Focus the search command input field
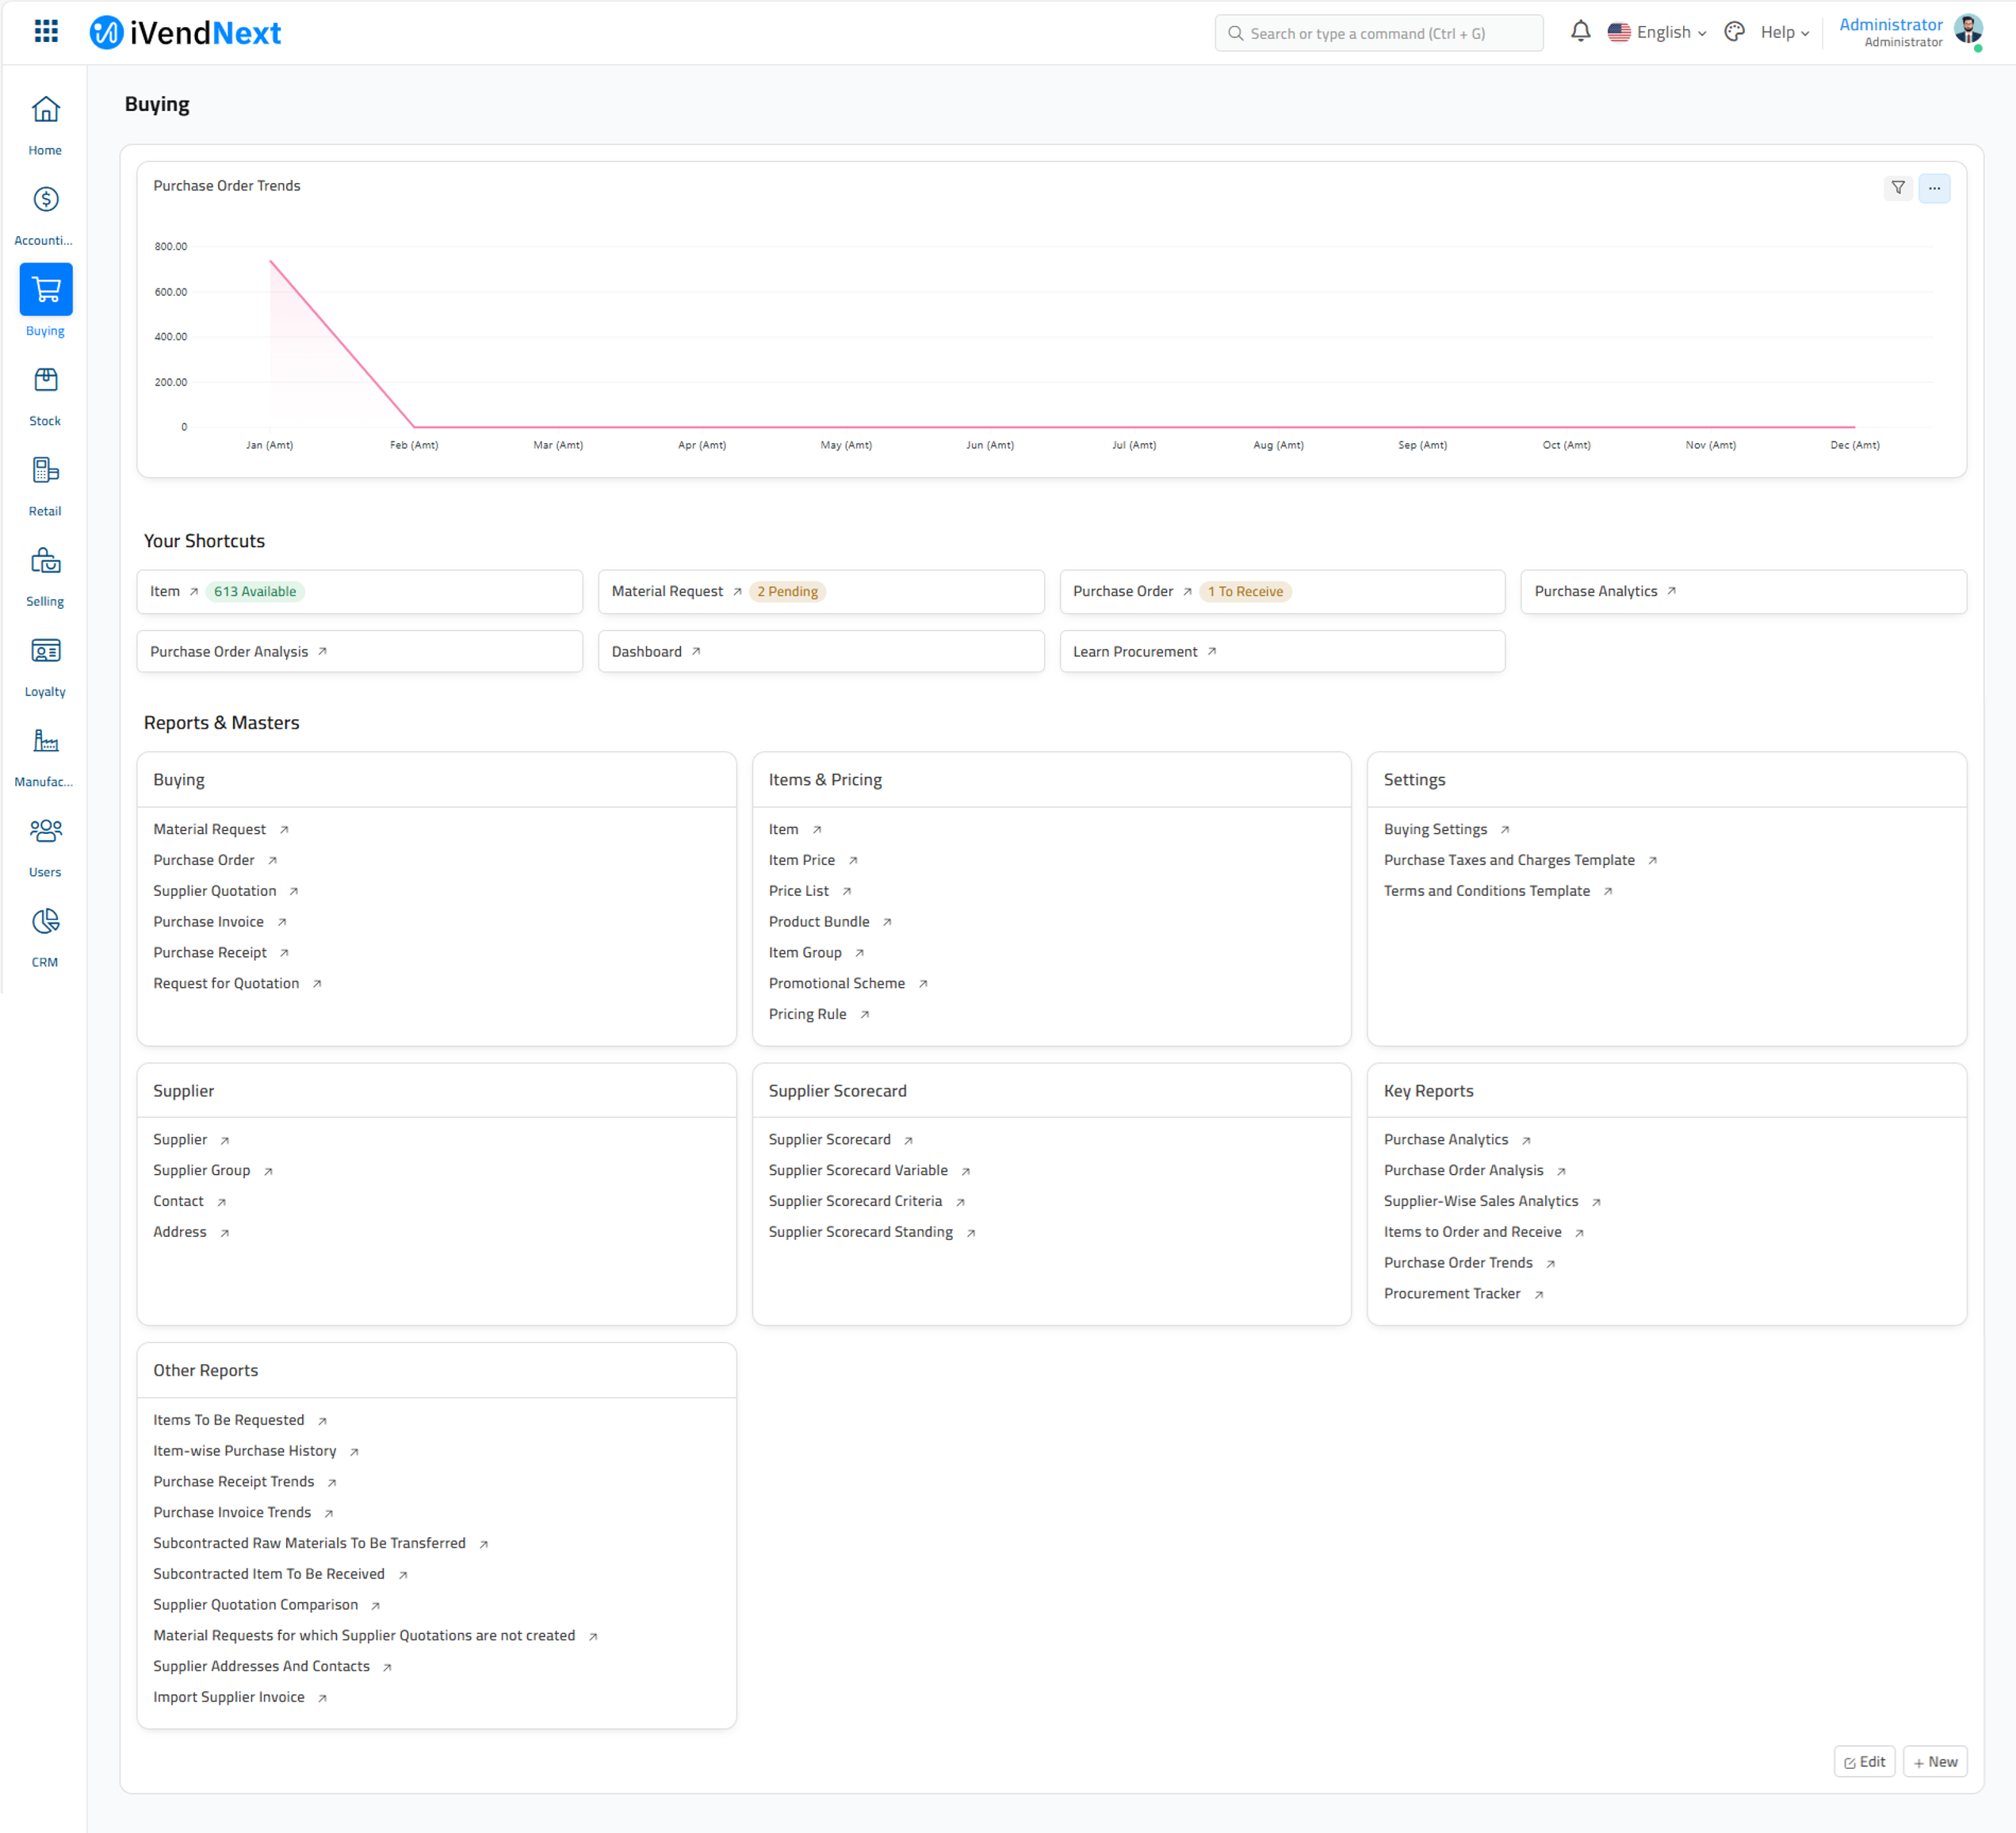2016x1833 pixels. (1380, 33)
